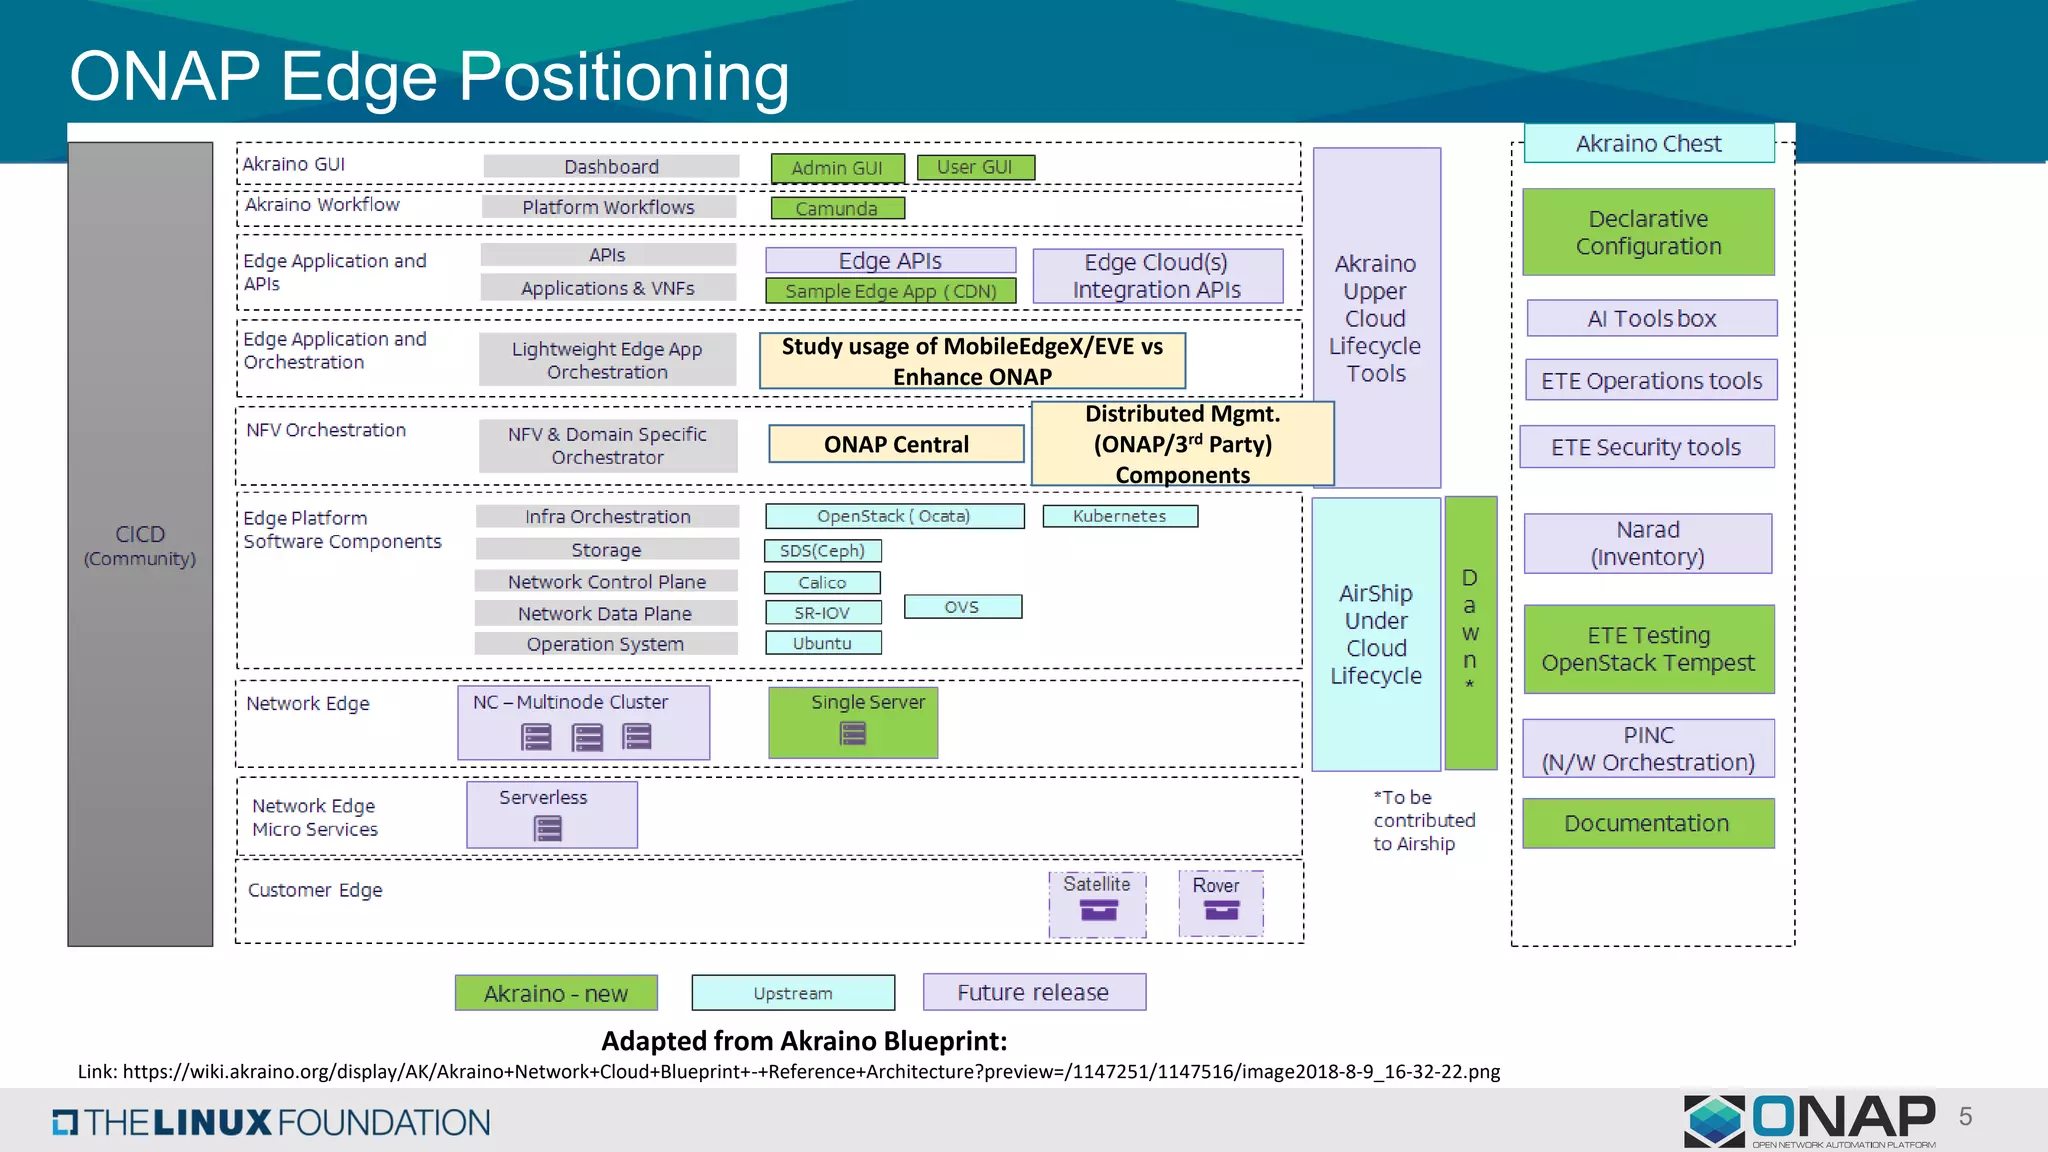Image resolution: width=2048 pixels, height=1152 pixels.
Task: Click the Documentation box
Action: 1647,823
